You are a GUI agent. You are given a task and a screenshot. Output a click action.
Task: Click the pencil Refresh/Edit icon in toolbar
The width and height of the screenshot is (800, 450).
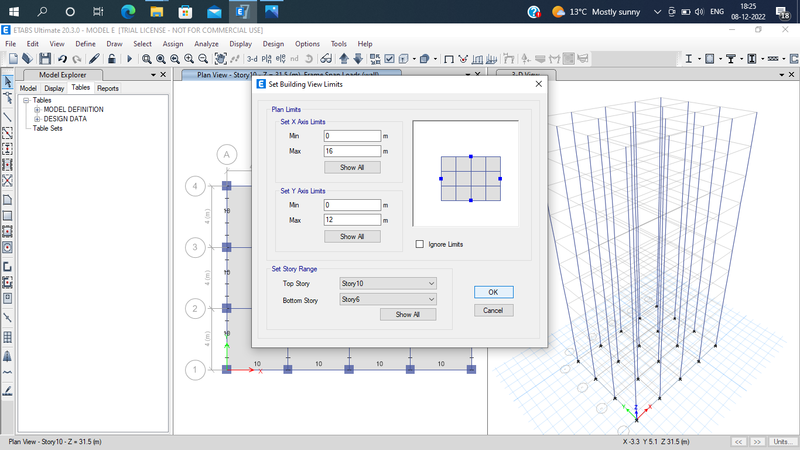(94, 59)
